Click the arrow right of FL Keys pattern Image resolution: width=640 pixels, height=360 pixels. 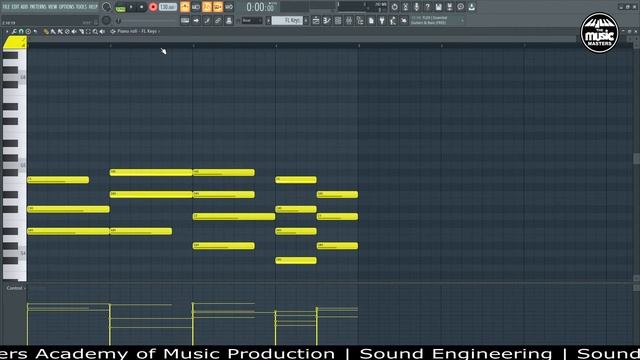pyautogui.click(x=306, y=20)
